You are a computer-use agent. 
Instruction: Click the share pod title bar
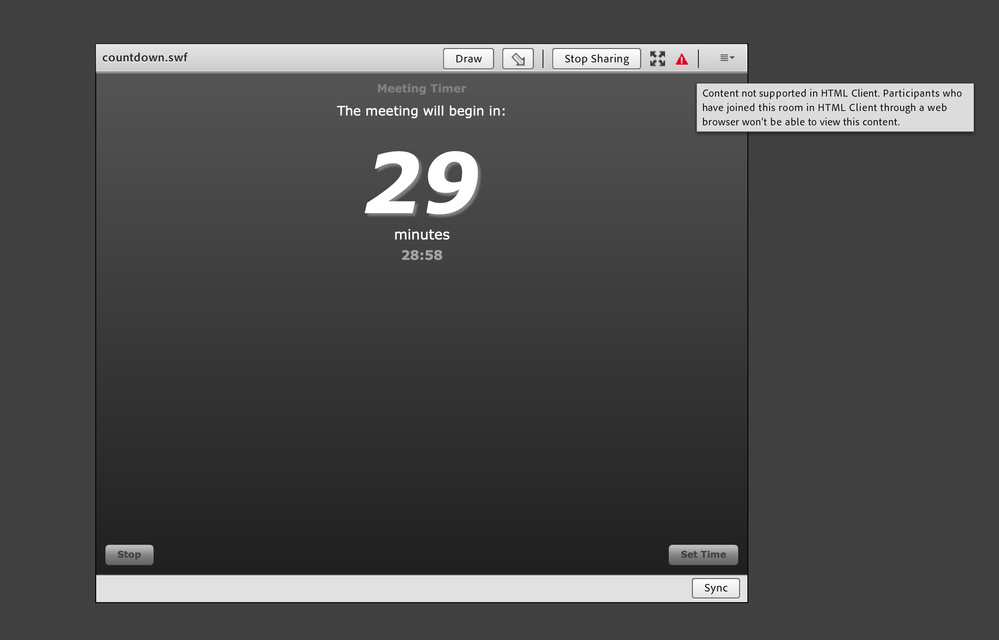(x=300, y=57)
